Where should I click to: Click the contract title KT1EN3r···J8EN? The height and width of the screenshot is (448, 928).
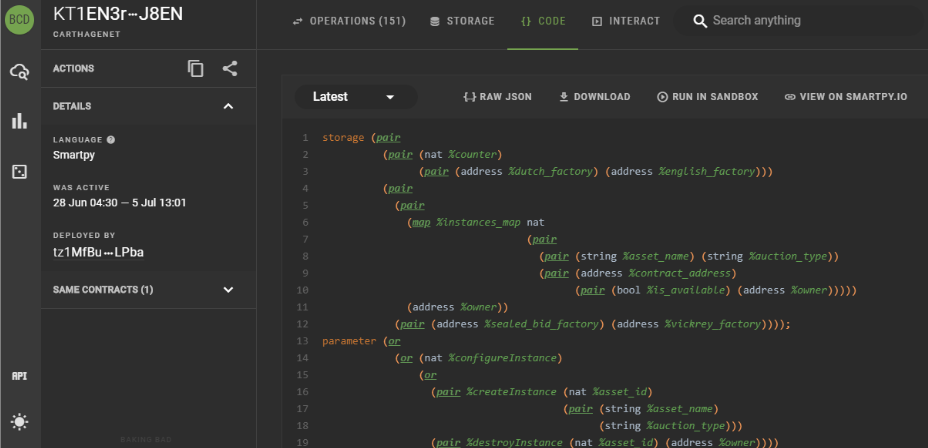click(118, 14)
